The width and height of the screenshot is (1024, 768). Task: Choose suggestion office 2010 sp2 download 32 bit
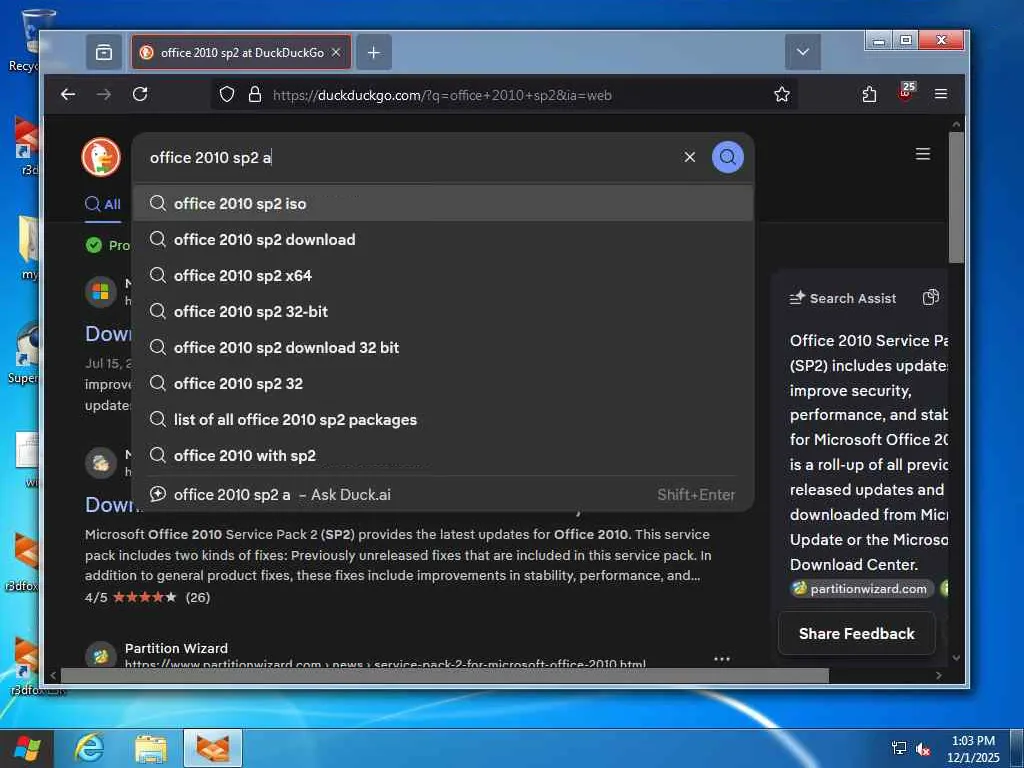coord(443,347)
